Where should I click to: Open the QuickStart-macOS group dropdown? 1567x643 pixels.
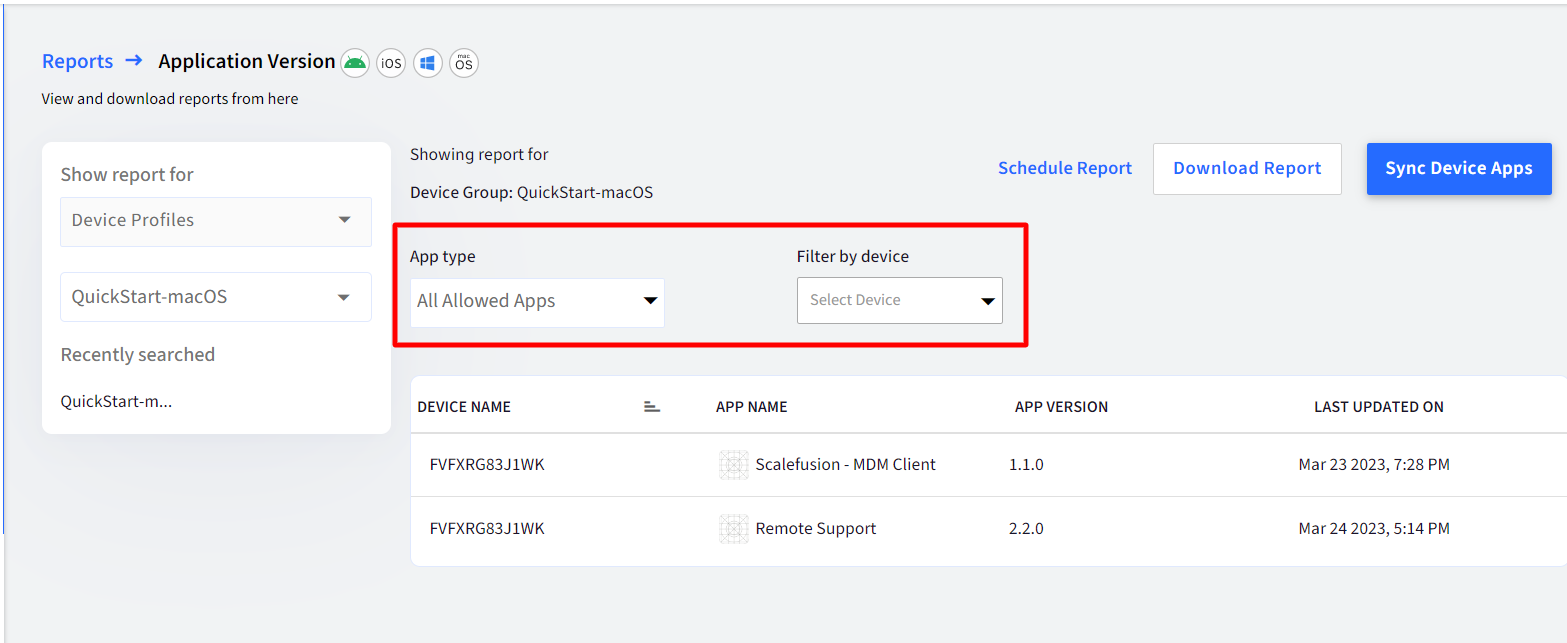(x=216, y=297)
